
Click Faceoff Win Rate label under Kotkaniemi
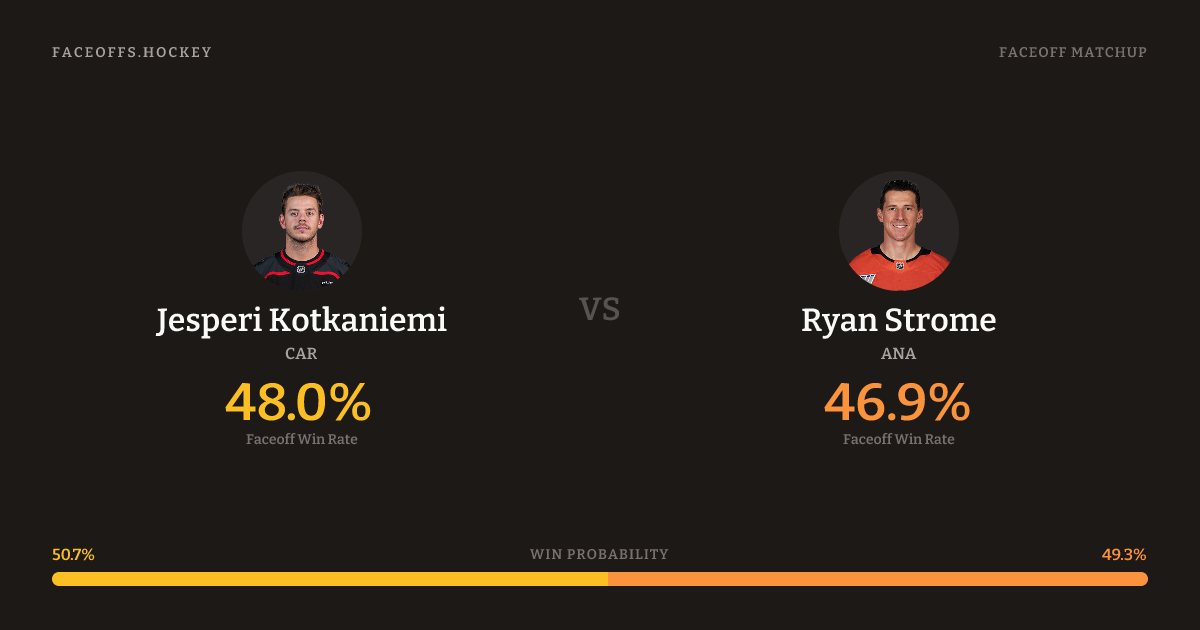(x=301, y=439)
